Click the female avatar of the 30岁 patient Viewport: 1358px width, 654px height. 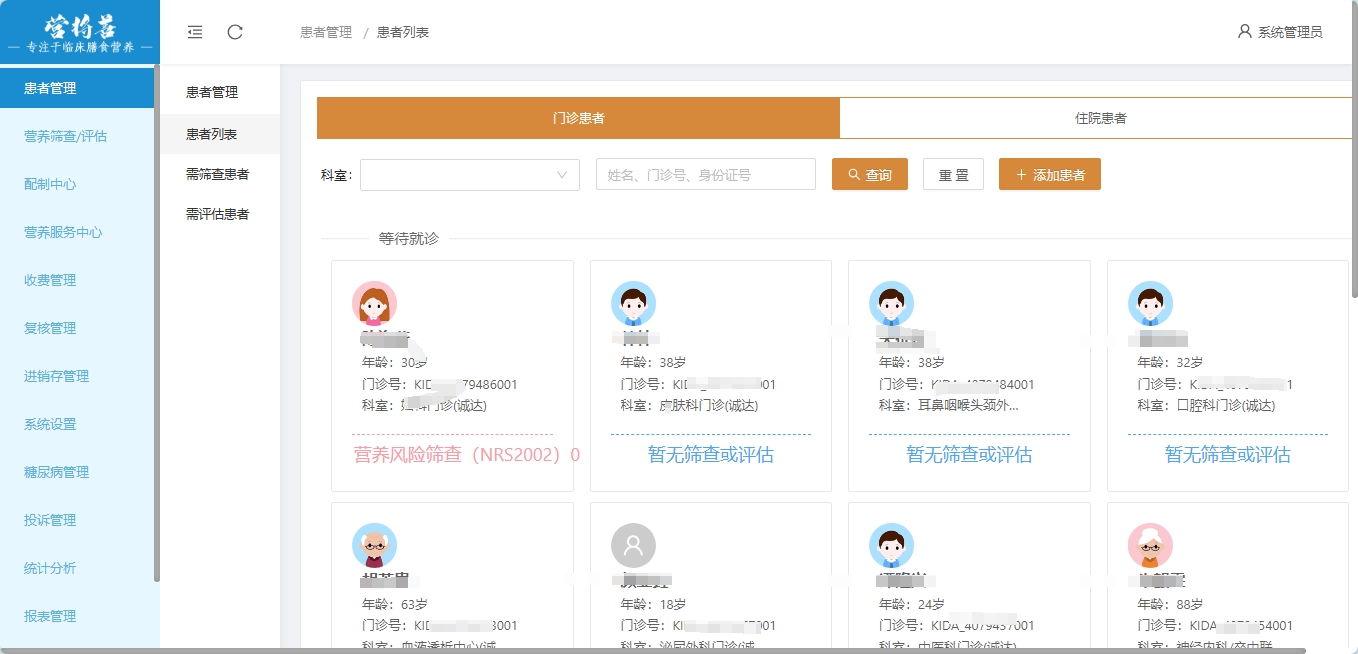point(374,303)
